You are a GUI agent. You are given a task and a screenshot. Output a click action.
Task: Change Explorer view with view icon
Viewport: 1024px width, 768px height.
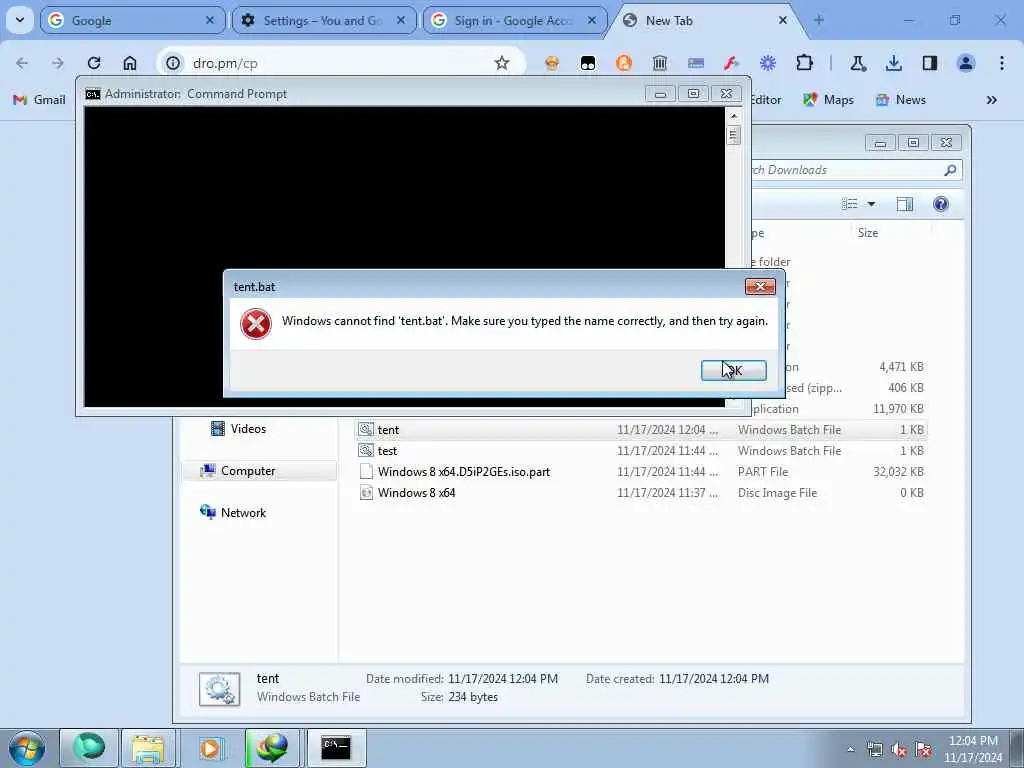(850, 204)
